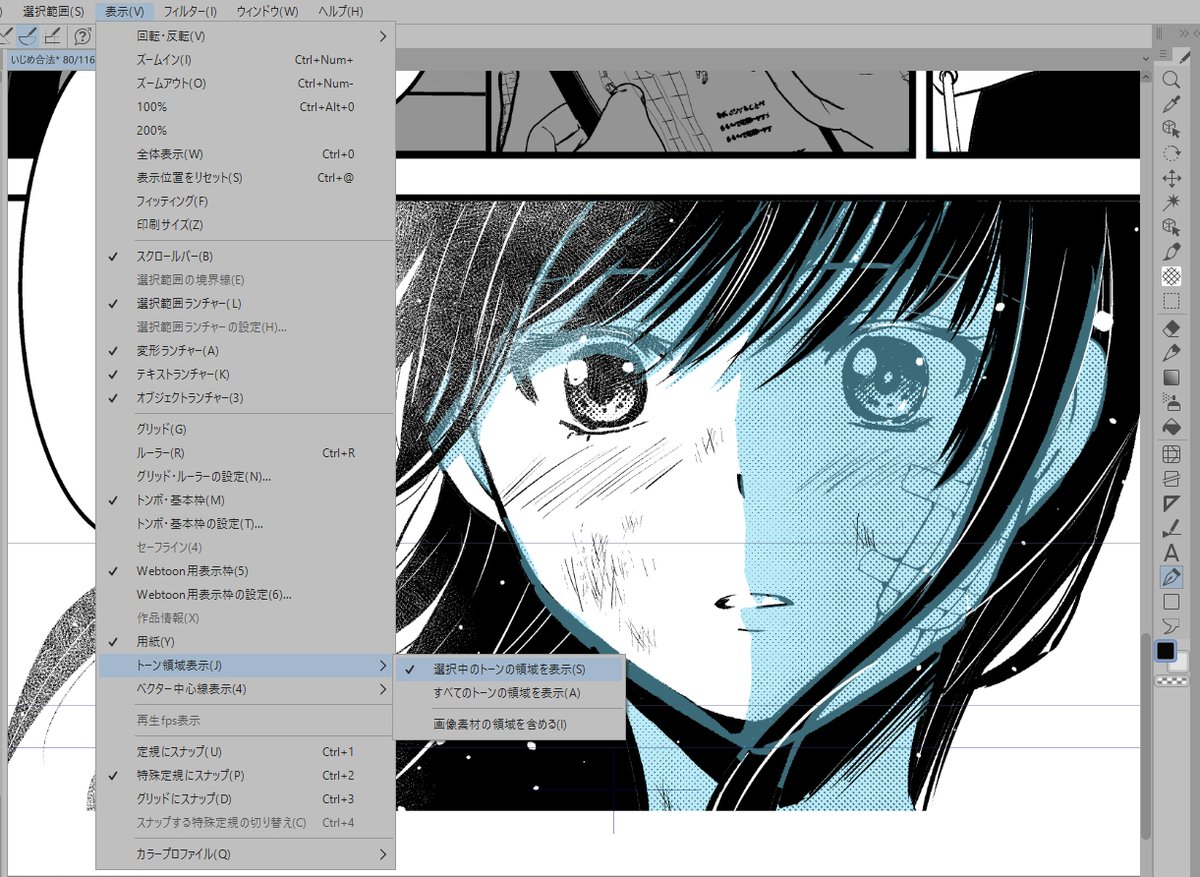This screenshot has height=877, width=1200.
Task: Click the help question-mark toolbar icon
Action: 82,36
